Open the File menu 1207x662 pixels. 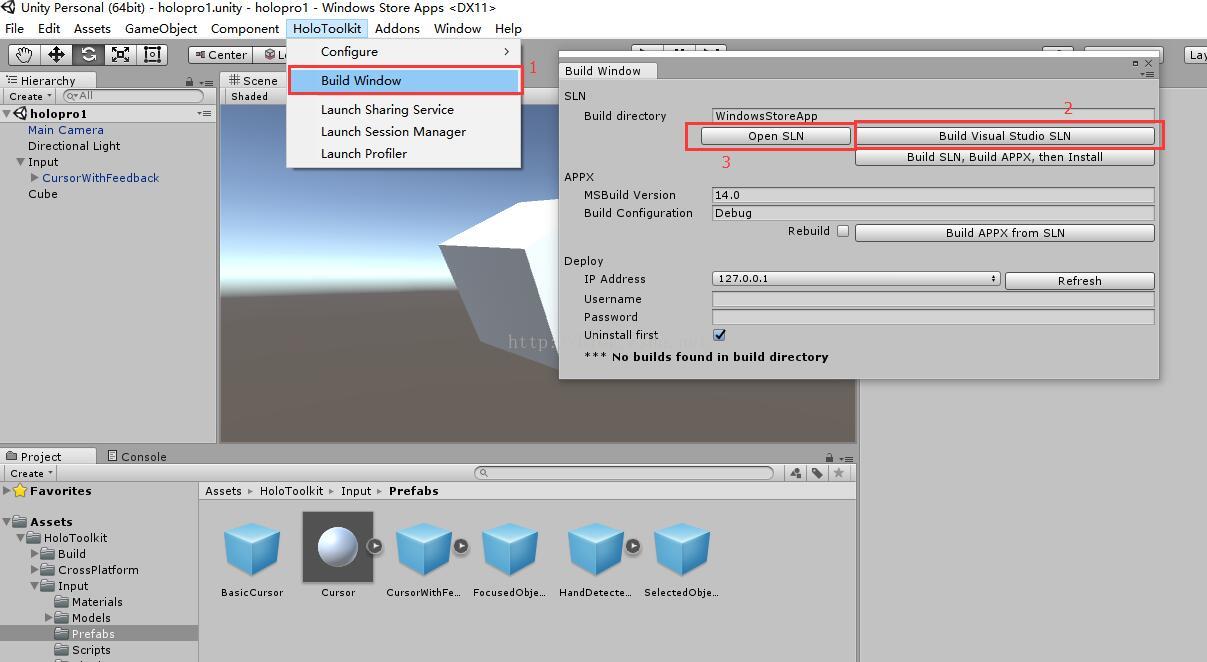tap(15, 29)
